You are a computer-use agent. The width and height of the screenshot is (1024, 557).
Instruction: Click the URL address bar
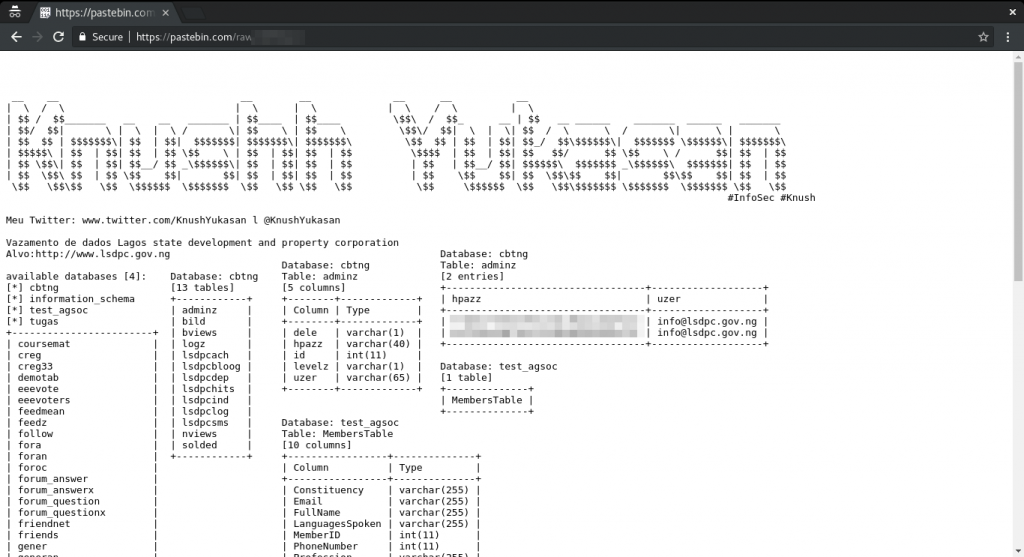(522, 37)
